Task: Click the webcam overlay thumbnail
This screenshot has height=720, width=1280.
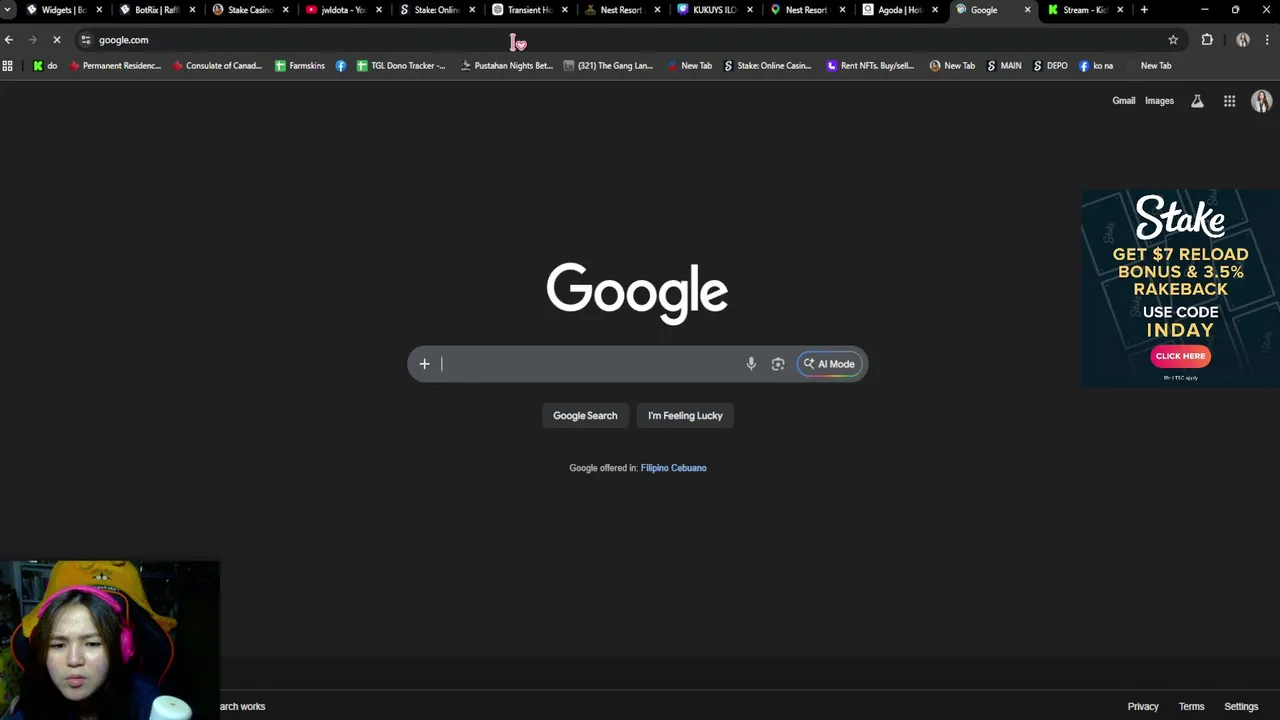Action: pyautogui.click(x=110, y=640)
